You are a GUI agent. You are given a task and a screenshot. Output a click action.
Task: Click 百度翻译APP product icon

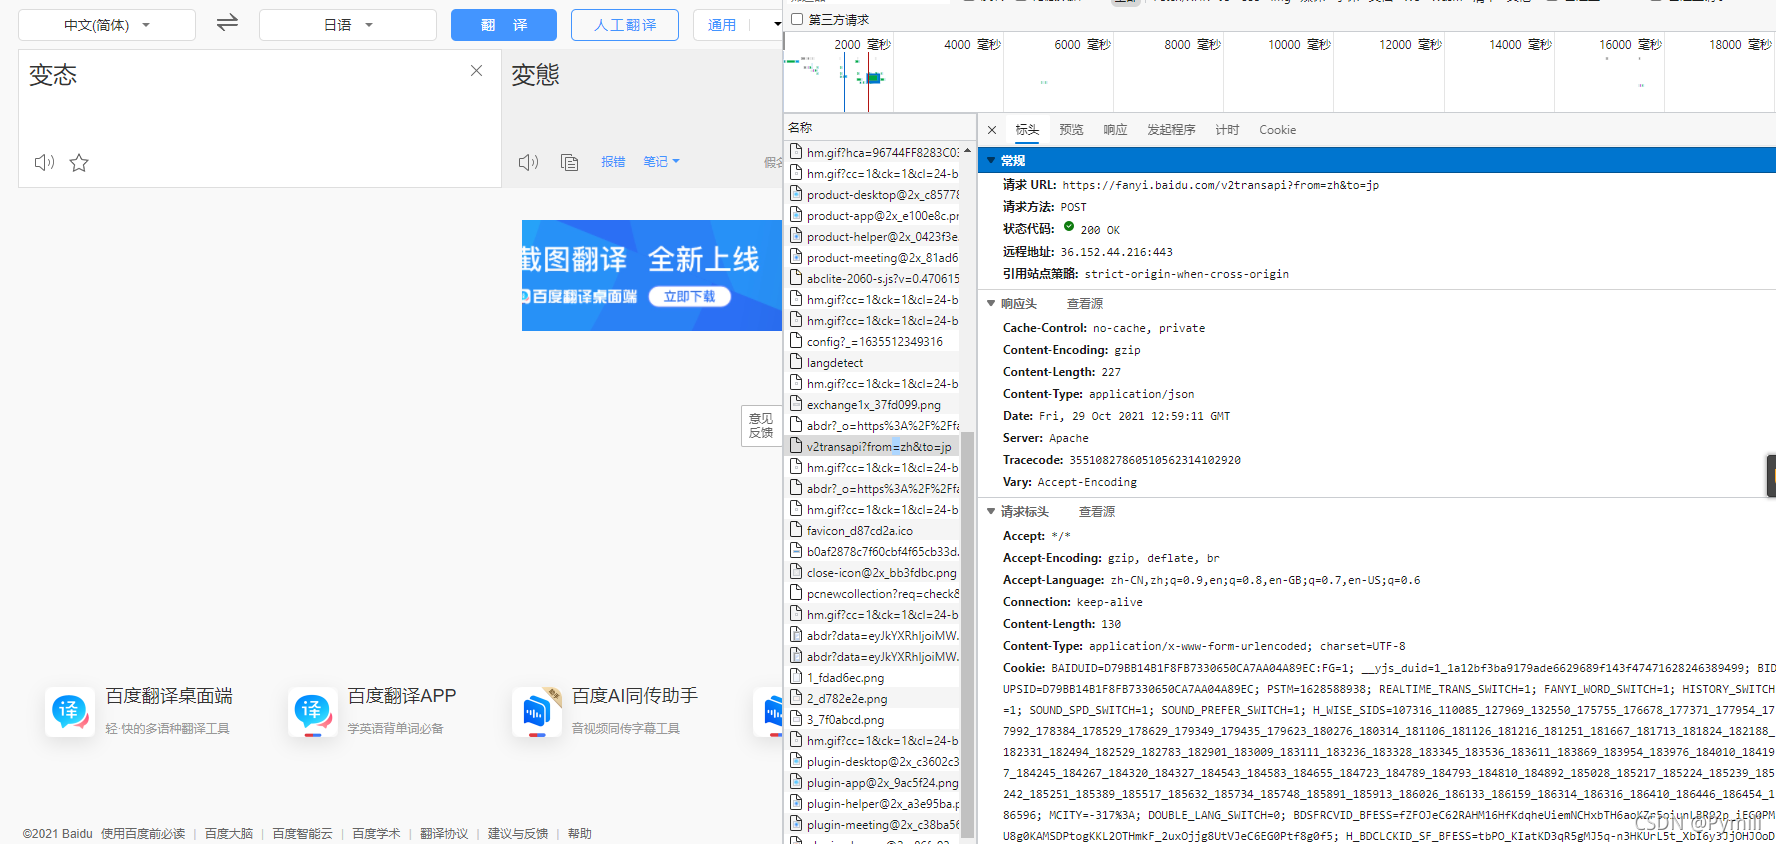point(312,712)
